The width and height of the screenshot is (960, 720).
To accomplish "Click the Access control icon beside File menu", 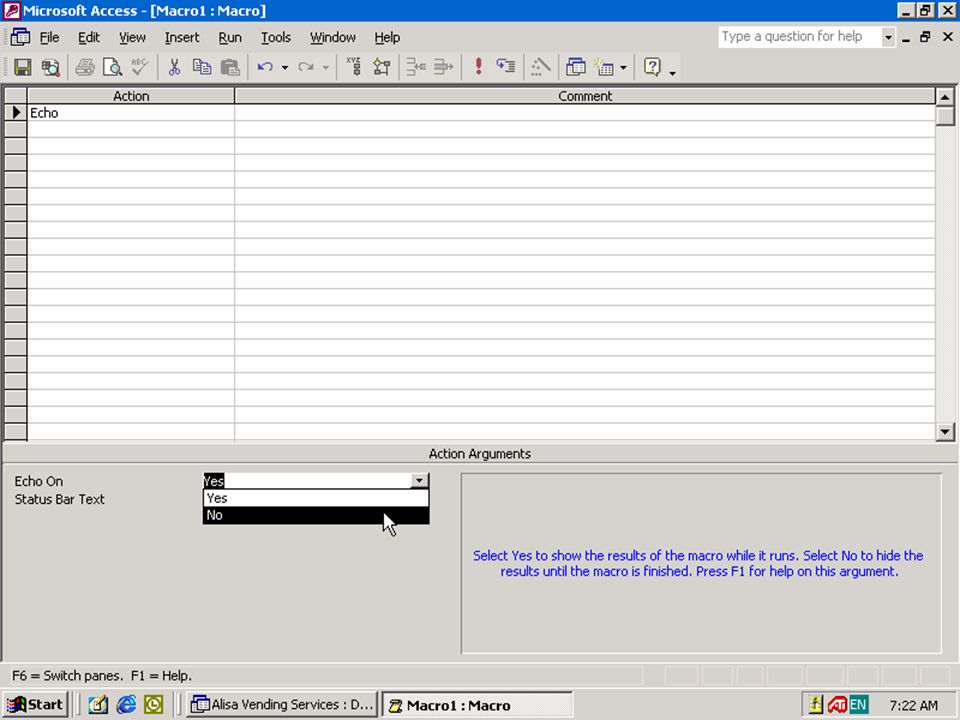I will click(20, 37).
